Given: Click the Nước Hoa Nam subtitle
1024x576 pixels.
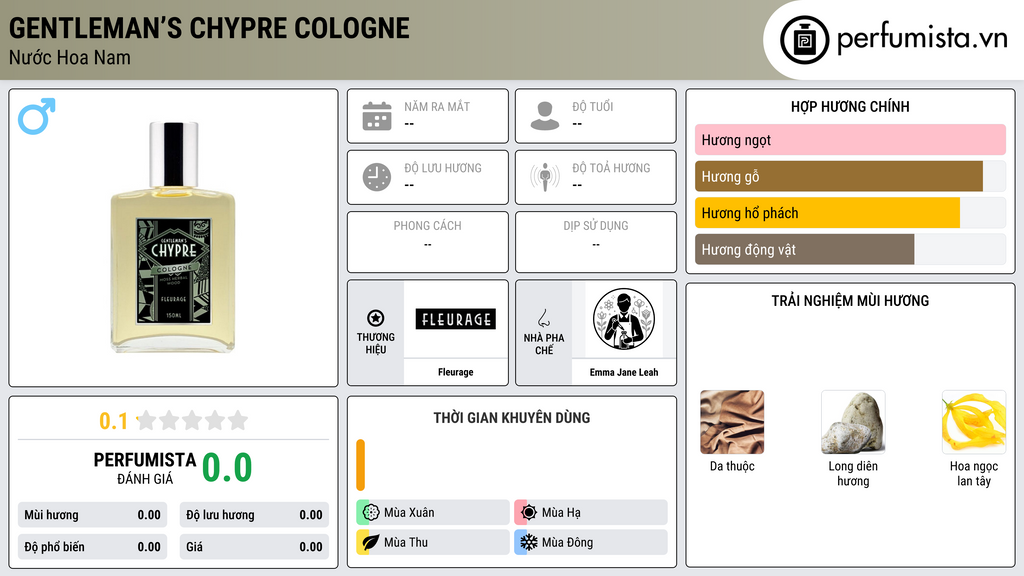Looking at the screenshot, I should (70, 57).
